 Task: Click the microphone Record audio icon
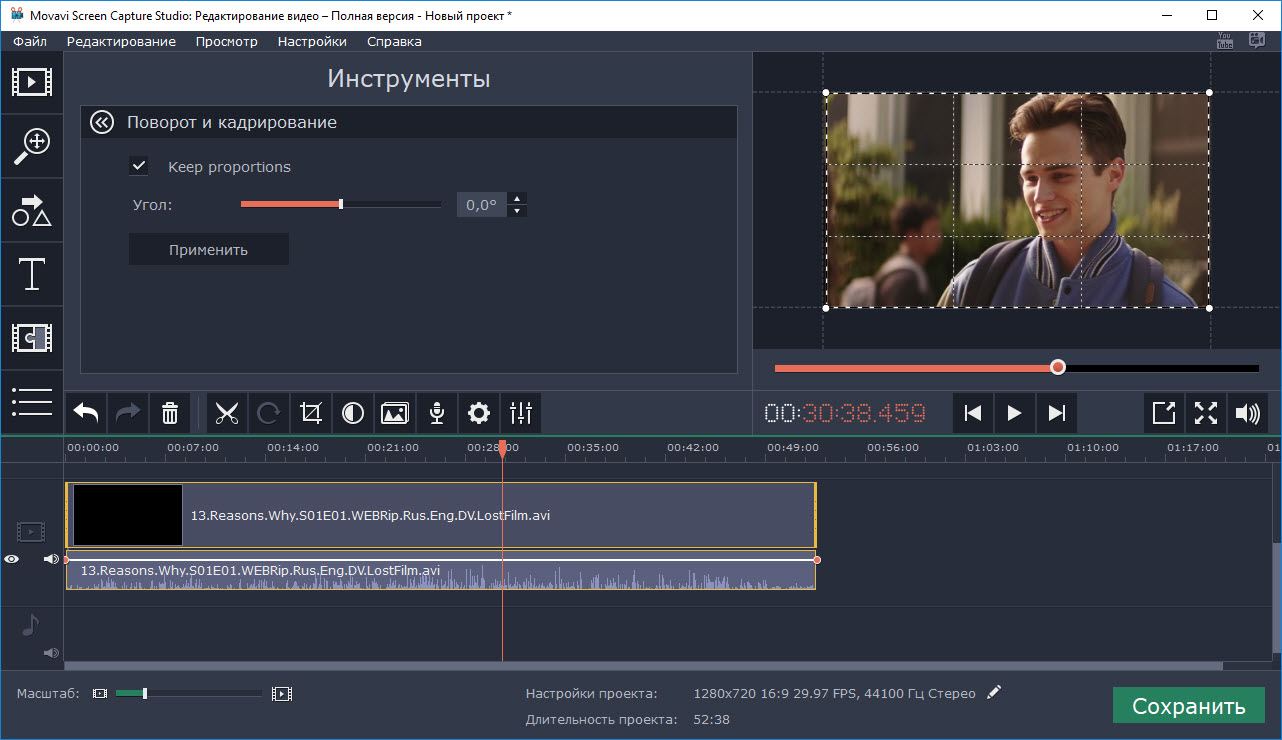[x=437, y=413]
